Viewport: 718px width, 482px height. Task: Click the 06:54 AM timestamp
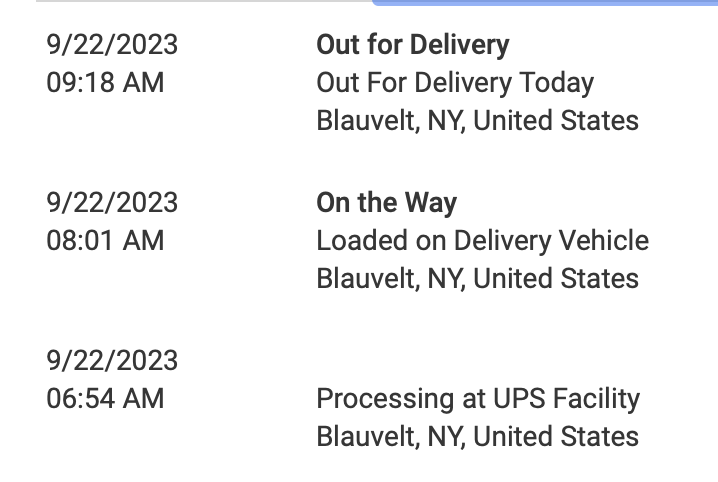point(105,399)
